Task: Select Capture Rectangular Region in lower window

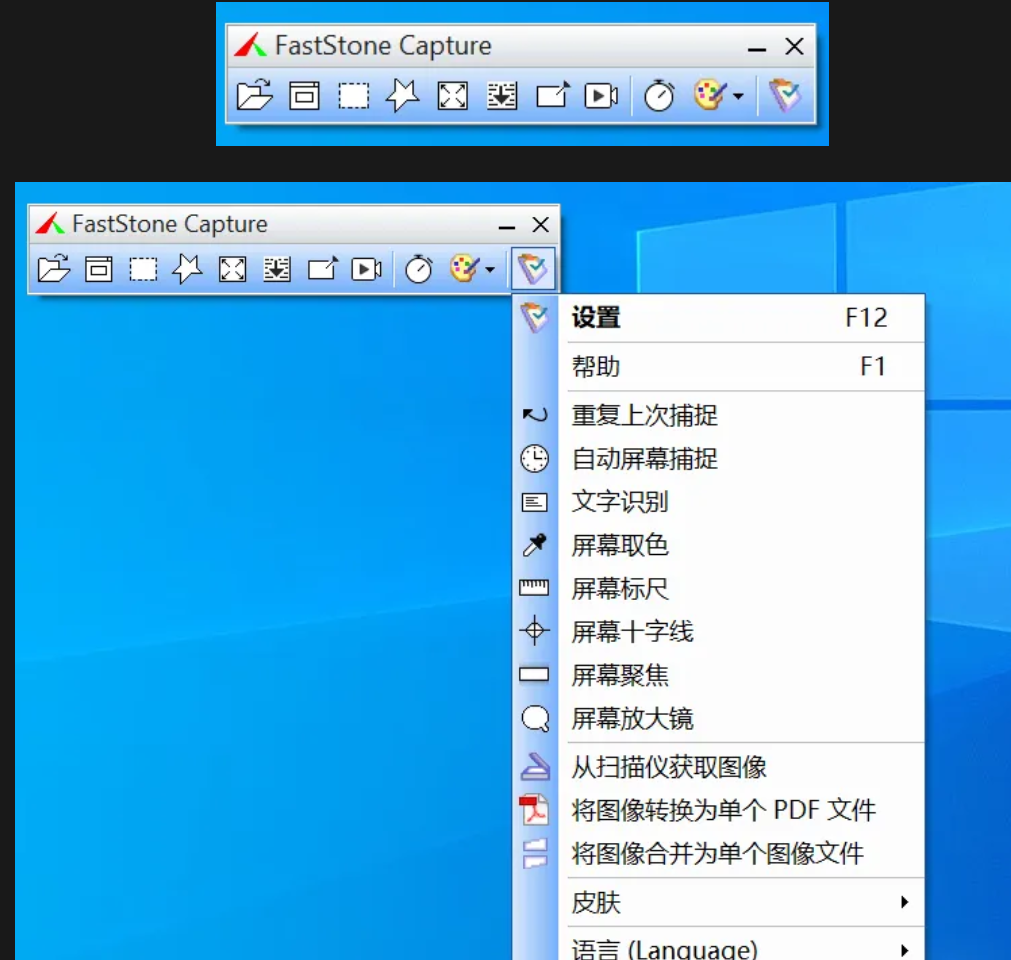Action: 143,269
